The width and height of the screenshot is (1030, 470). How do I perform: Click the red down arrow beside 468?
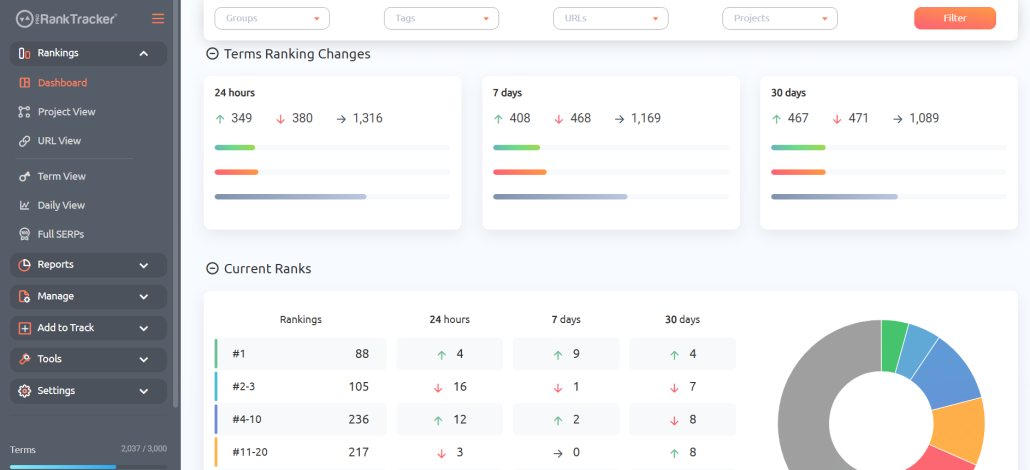(559, 119)
